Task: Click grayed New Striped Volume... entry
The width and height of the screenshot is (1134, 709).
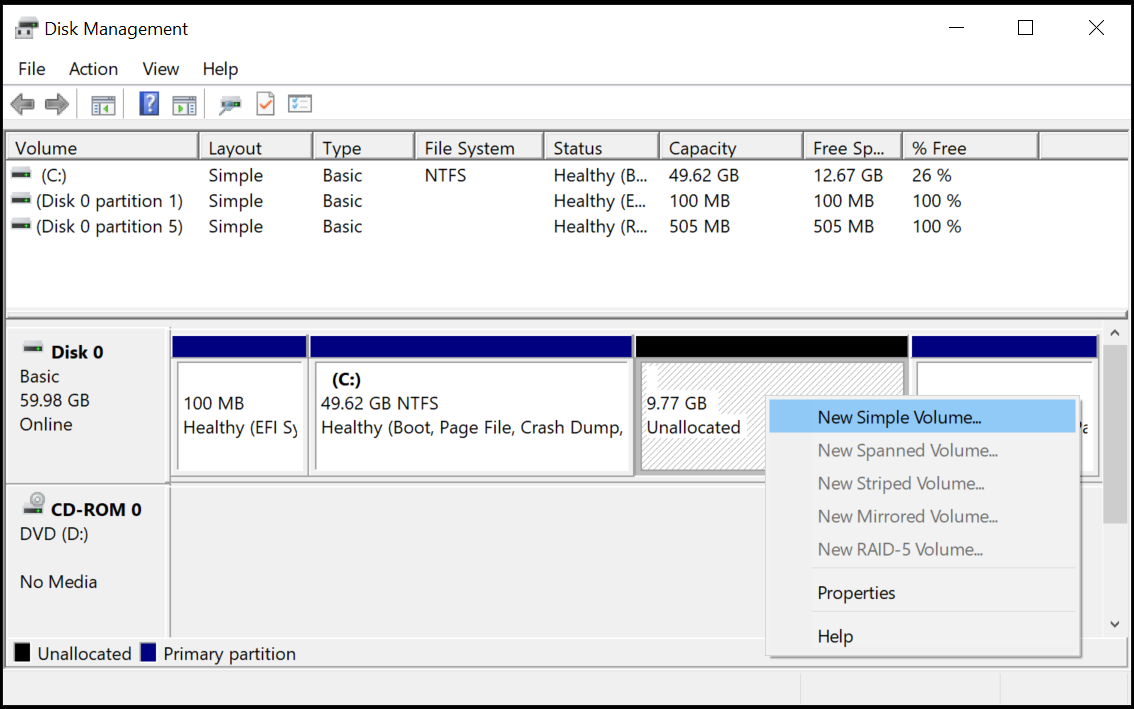Action: tap(922, 483)
